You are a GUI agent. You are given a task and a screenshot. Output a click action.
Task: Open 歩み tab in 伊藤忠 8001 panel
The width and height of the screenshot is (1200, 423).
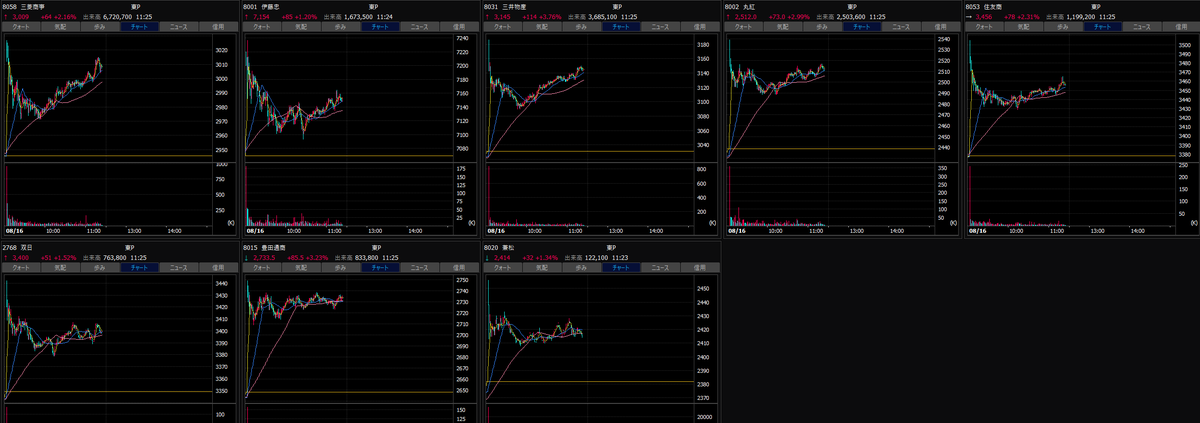click(340, 27)
